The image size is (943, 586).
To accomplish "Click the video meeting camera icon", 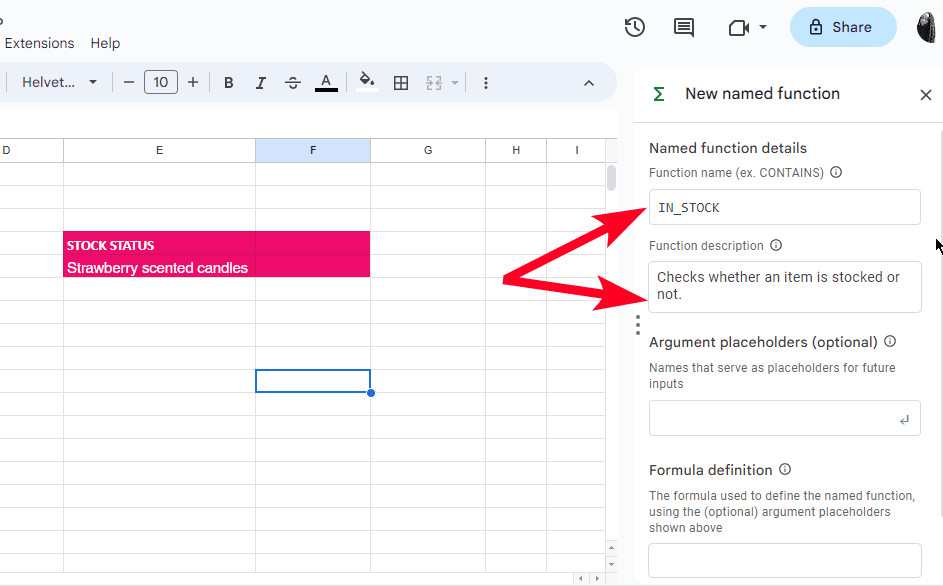I will [x=739, y=27].
